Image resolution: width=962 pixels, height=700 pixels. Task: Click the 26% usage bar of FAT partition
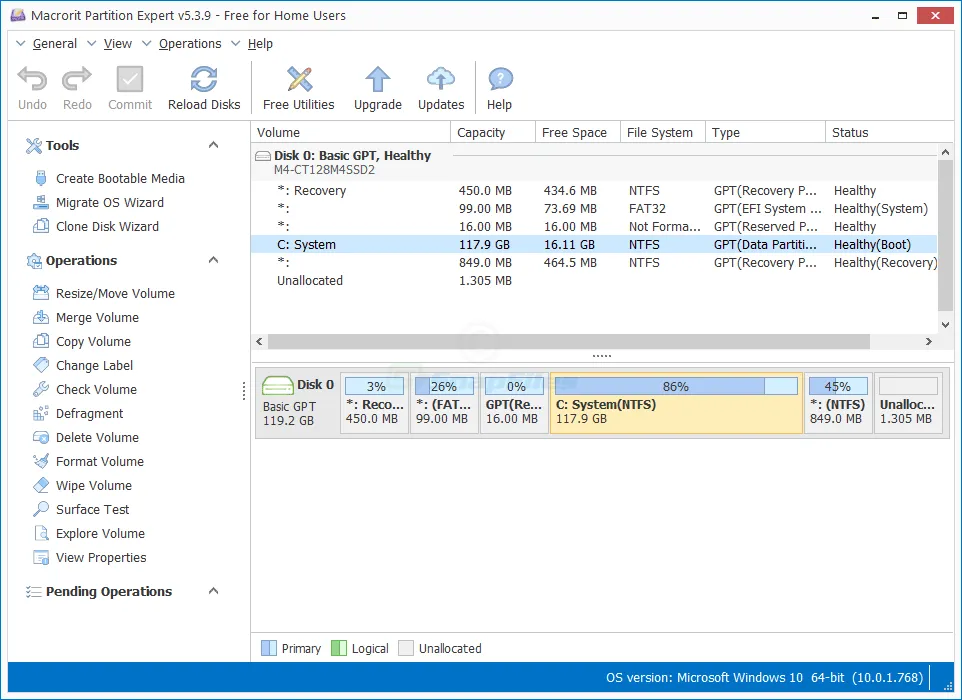point(444,386)
